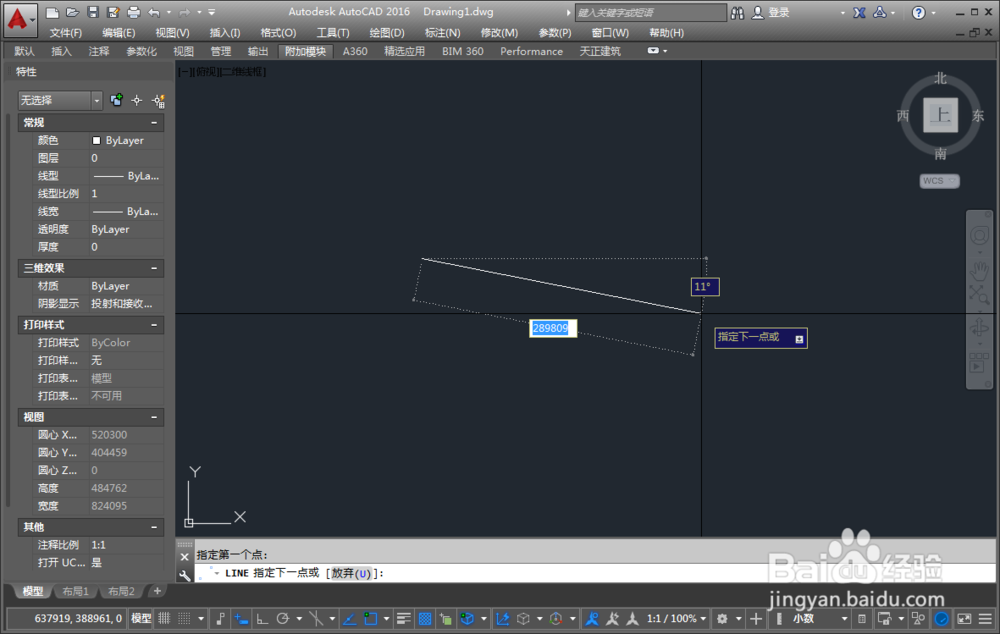Click the A360 triangle icon in title bar
1000x634 pixels.
[879, 12]
